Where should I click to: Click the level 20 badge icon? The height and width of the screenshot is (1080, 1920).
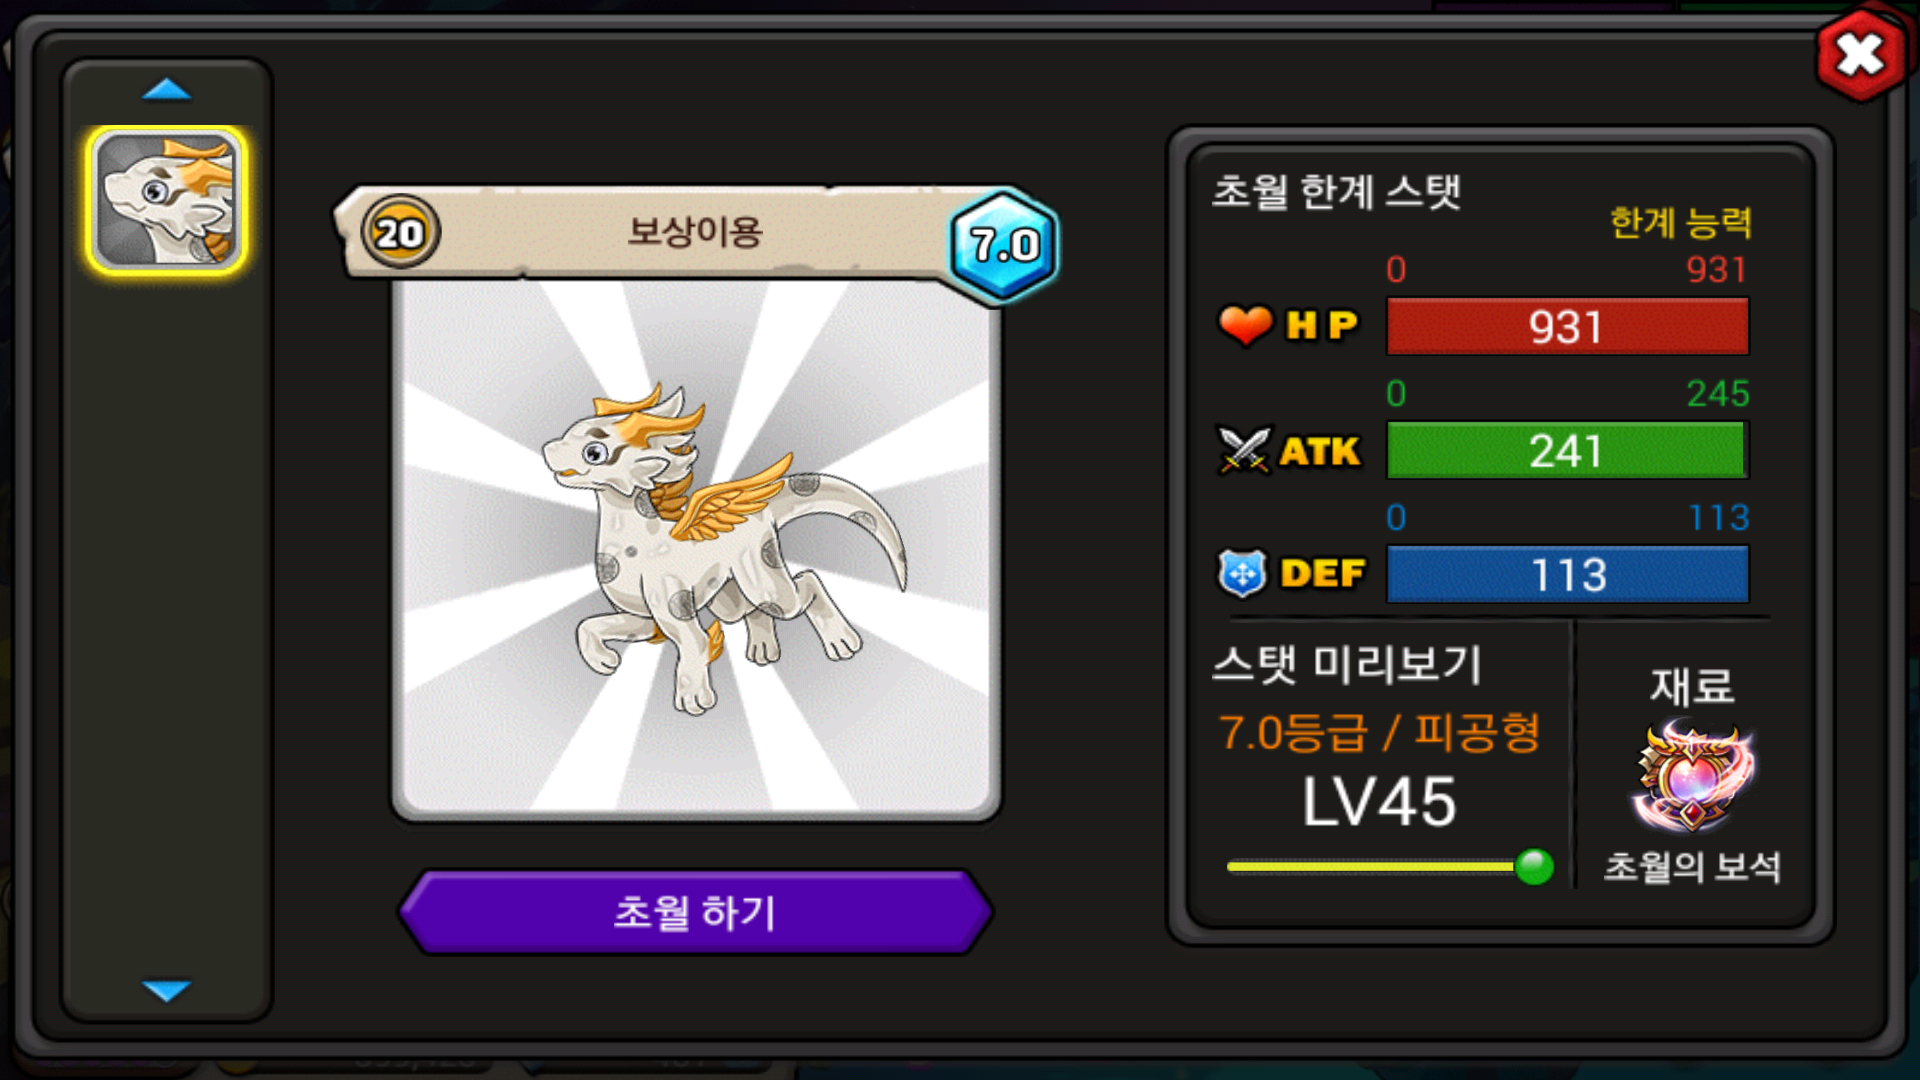pyautogui.click(x=400, y=232)
